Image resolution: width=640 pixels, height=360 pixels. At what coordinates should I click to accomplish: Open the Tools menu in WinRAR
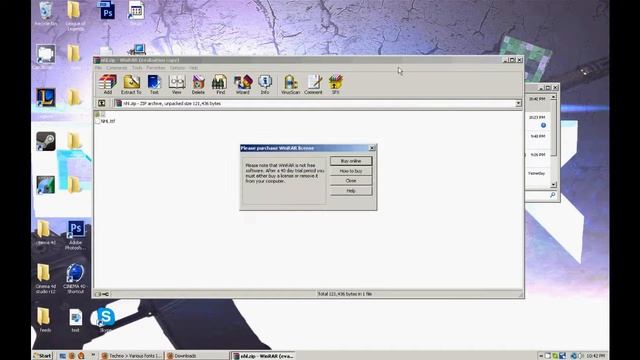coord(137,68)
